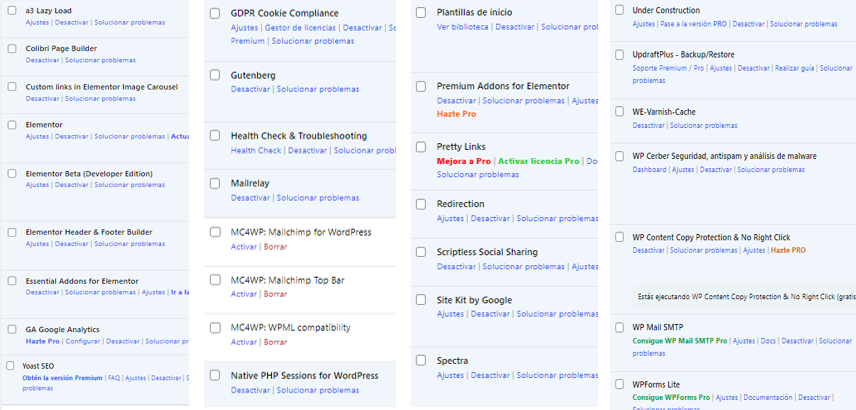
Task: Deactivate Scriptless Social Sharing
Action: click(x=456, y=267)
